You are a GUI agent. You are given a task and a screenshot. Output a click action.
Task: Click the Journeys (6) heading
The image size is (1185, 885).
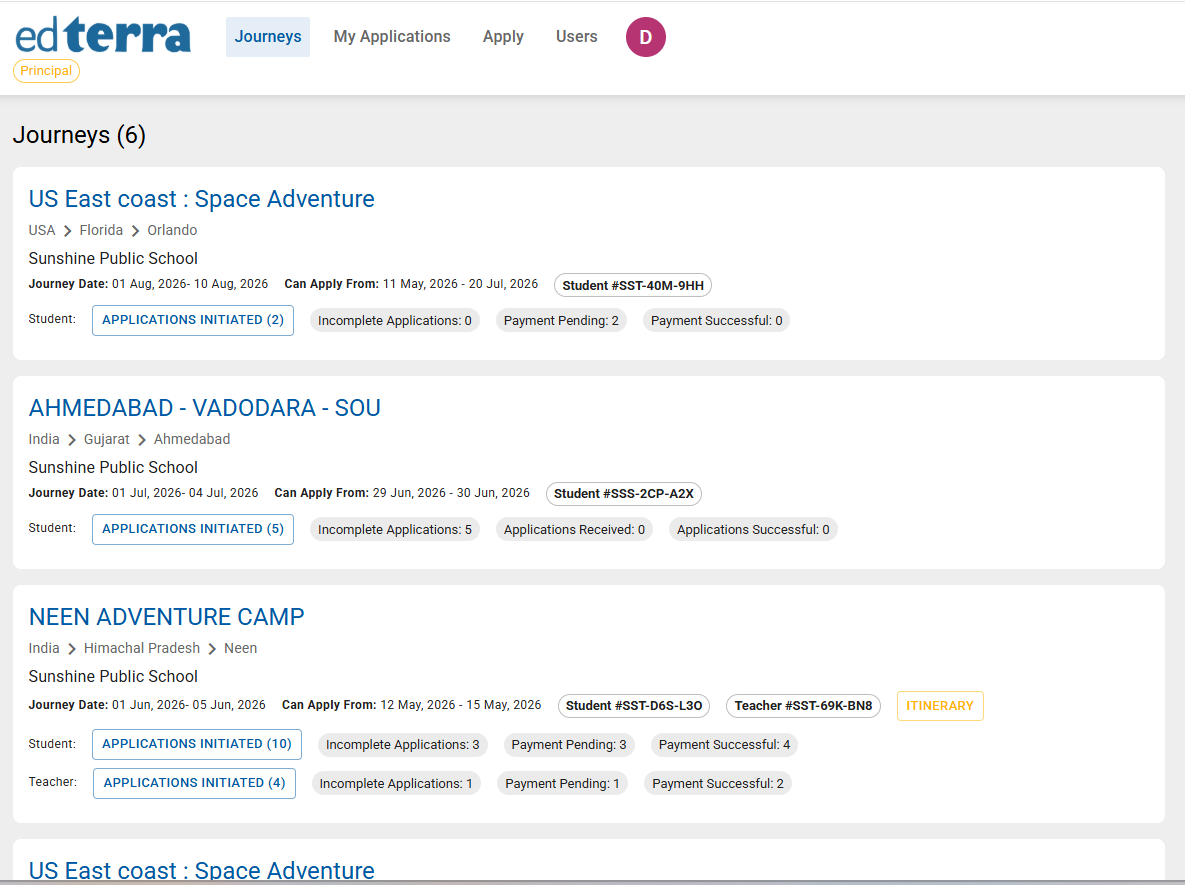79,135
